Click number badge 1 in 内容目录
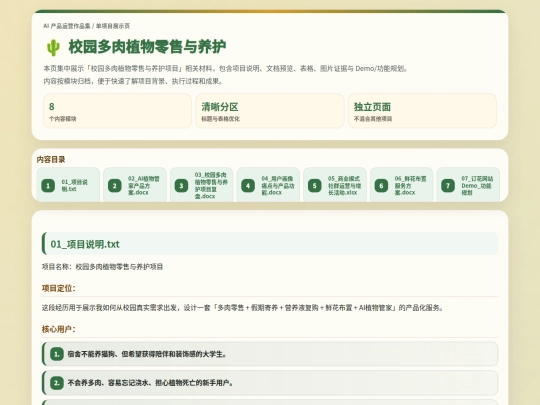Viewport: 540px width, 405px height. click(48, 186)
